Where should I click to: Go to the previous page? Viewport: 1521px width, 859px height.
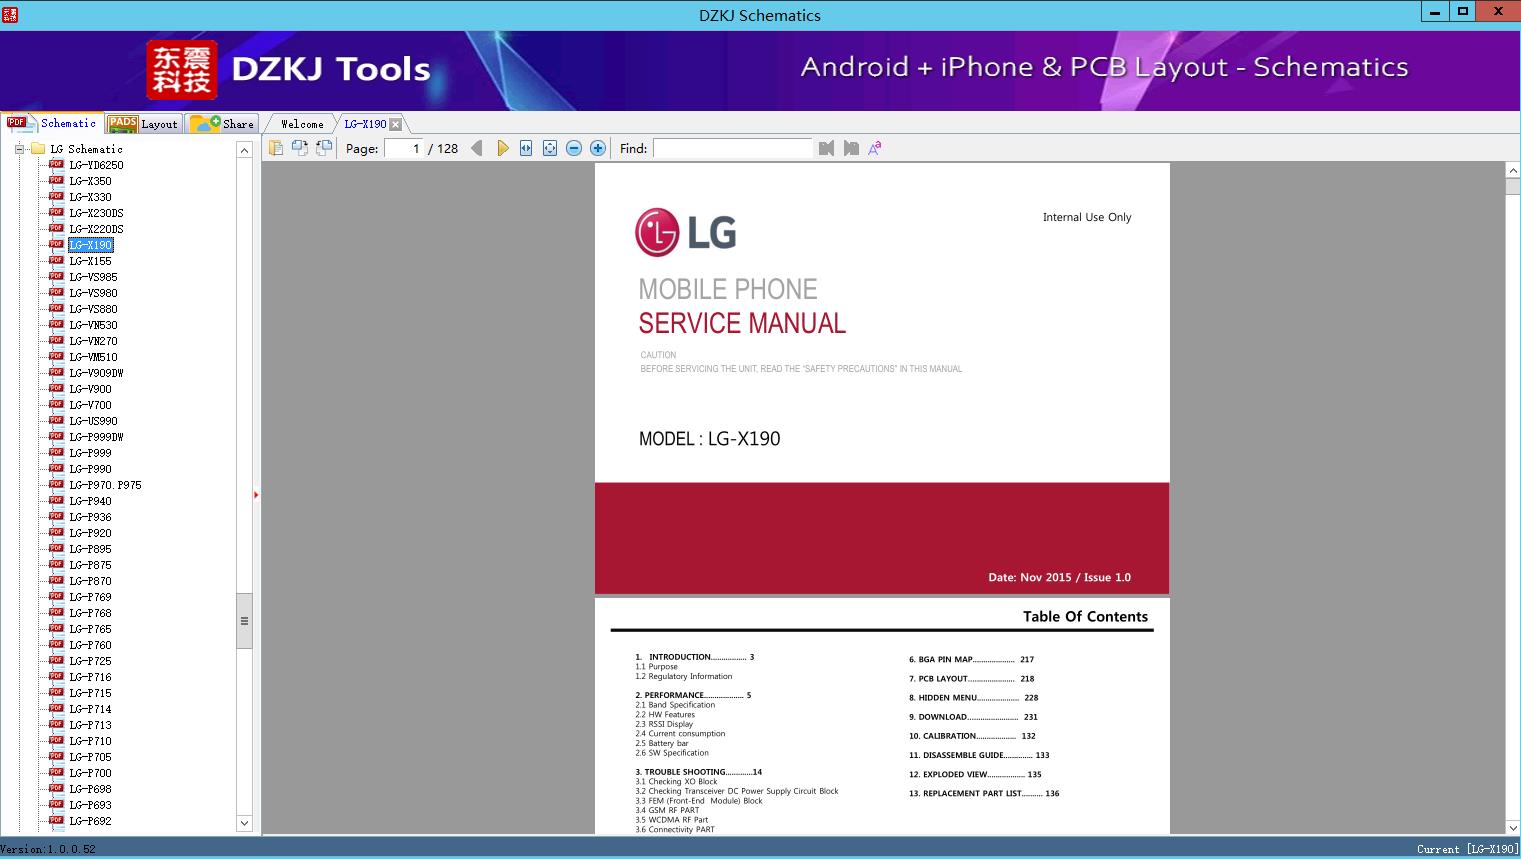click(x=477, y=148)
